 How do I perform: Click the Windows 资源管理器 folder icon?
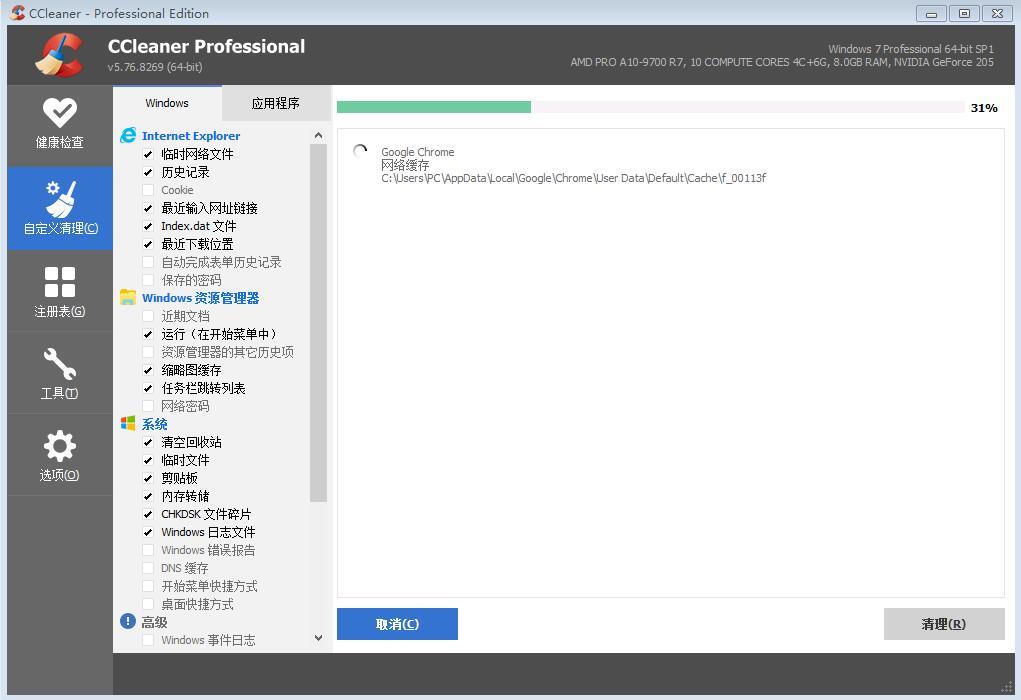click(x=128, y=298)
